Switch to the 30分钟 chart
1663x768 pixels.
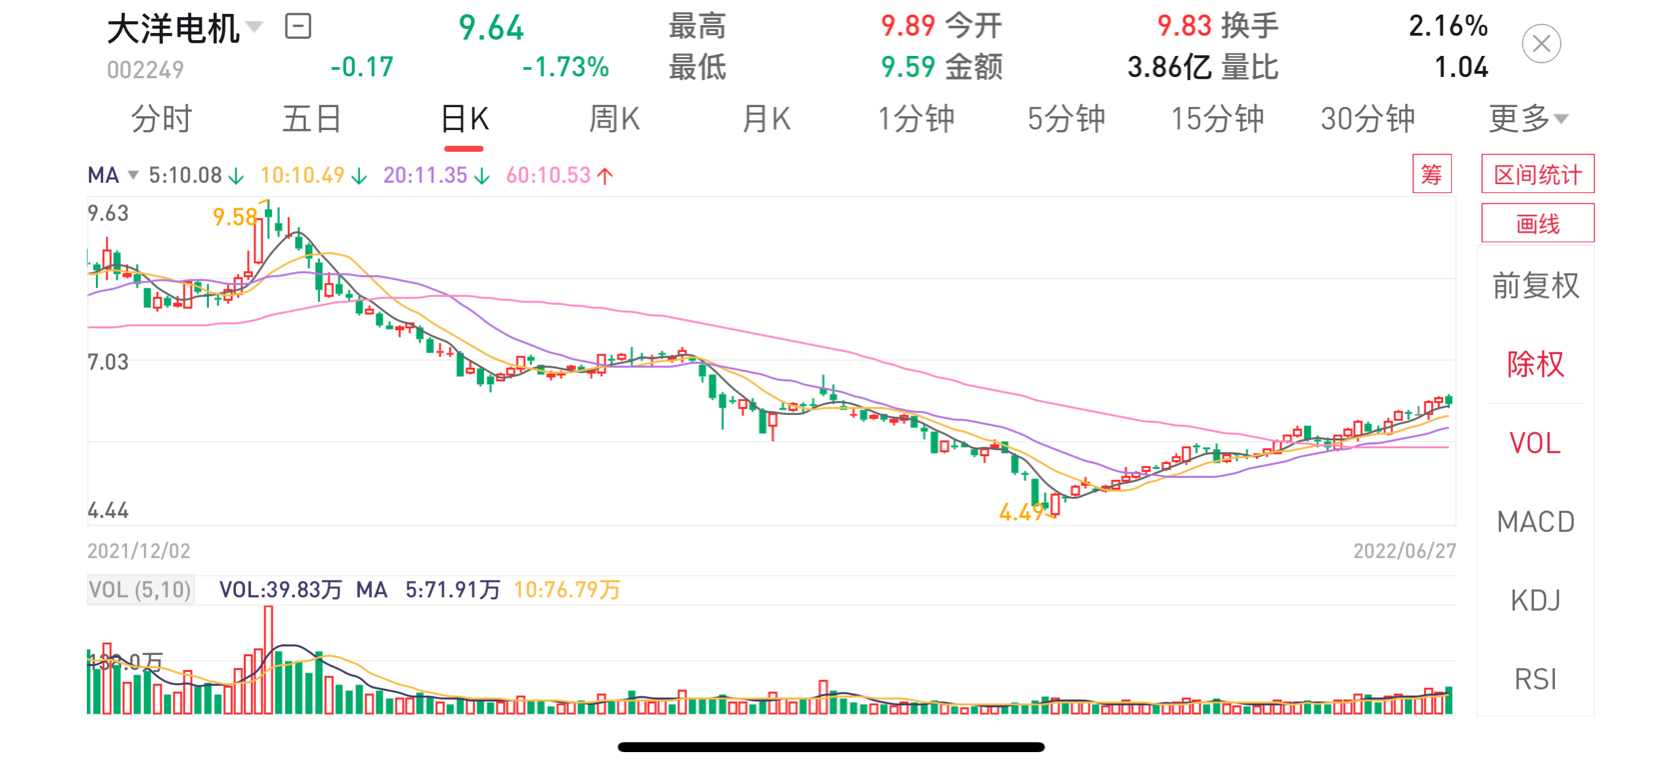tap(1367, 119)
